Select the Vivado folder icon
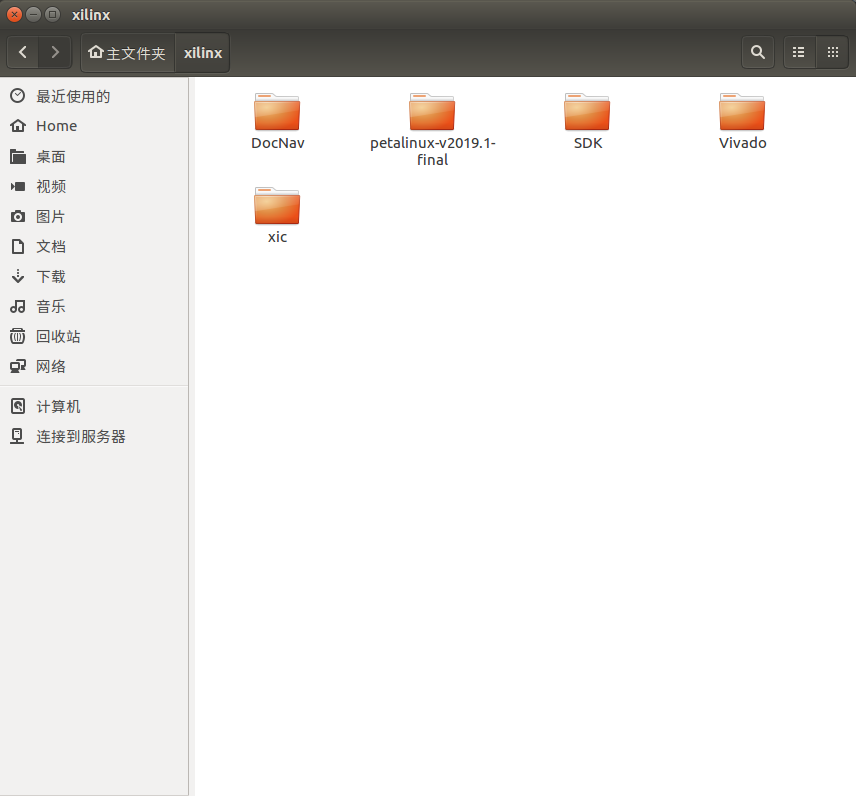 click(742, 112)
